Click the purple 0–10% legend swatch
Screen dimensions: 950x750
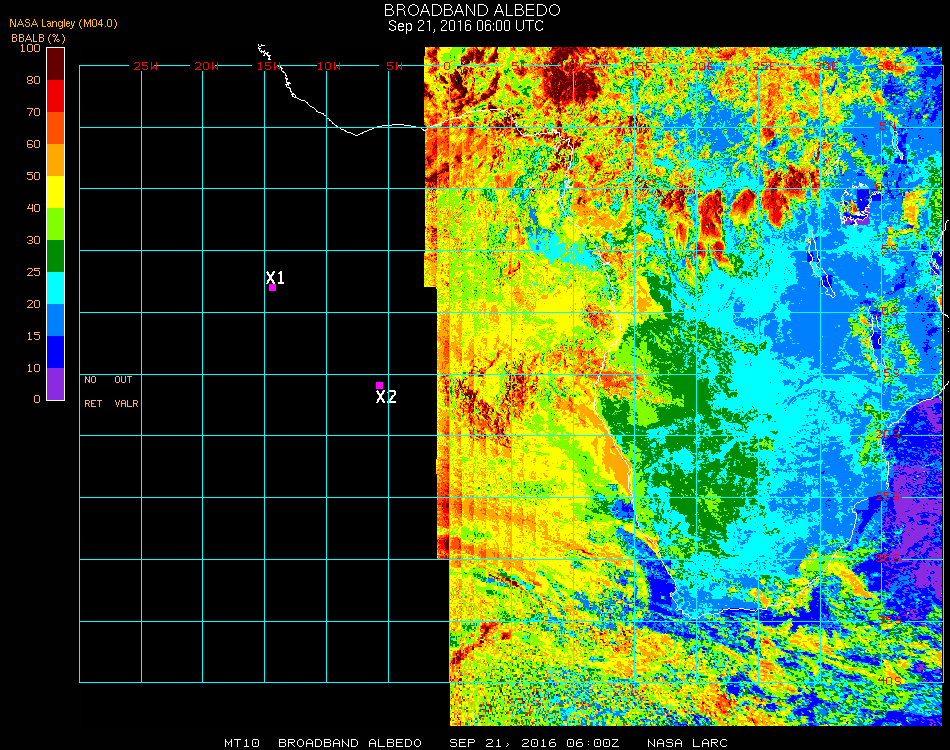coord(56,383)
